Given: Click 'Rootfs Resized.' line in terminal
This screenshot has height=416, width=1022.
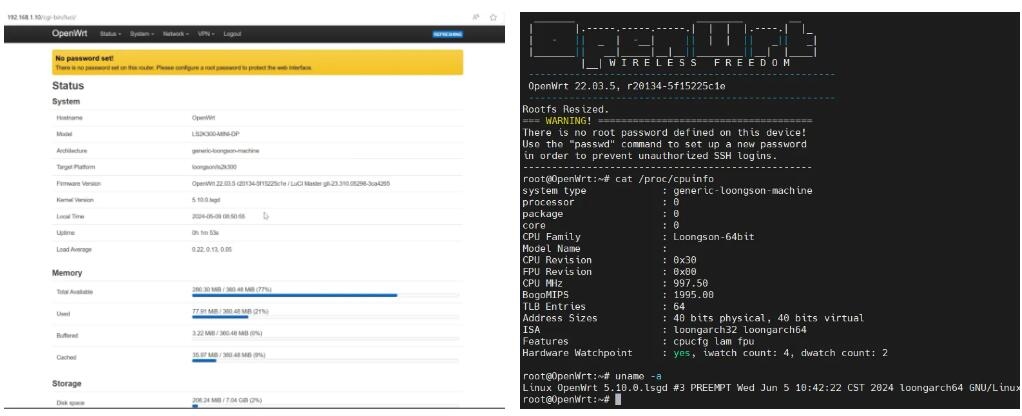Looking at the screenshot, I should coord(566,110).
